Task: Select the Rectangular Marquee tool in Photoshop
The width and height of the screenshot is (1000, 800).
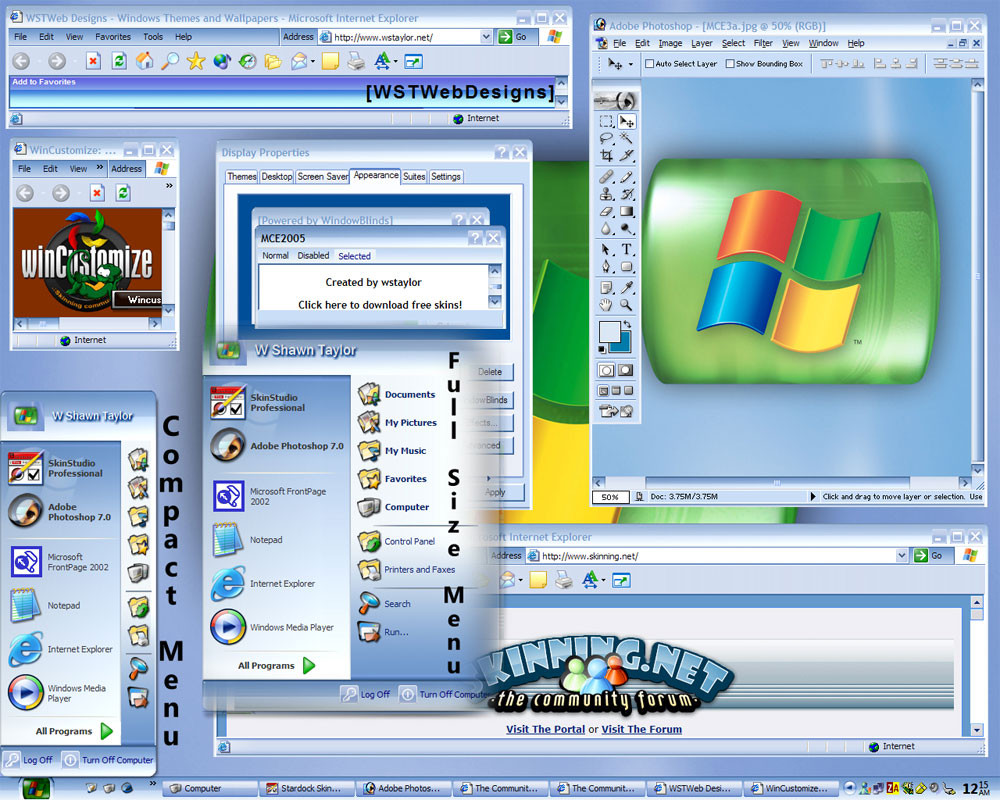Action: coord(607,121)
